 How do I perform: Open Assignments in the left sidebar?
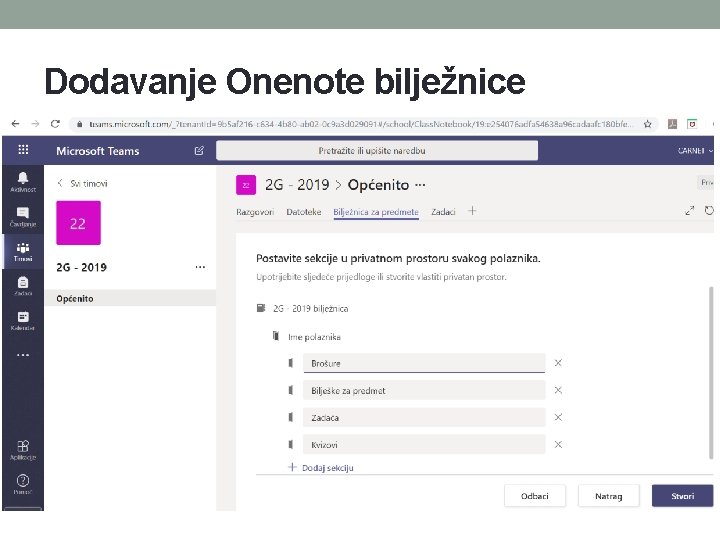coord(23,286)
